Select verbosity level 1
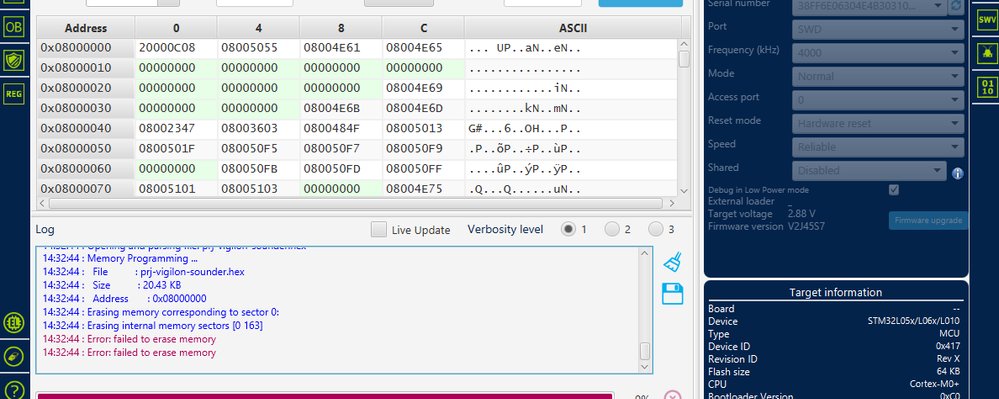 point(568,229)
